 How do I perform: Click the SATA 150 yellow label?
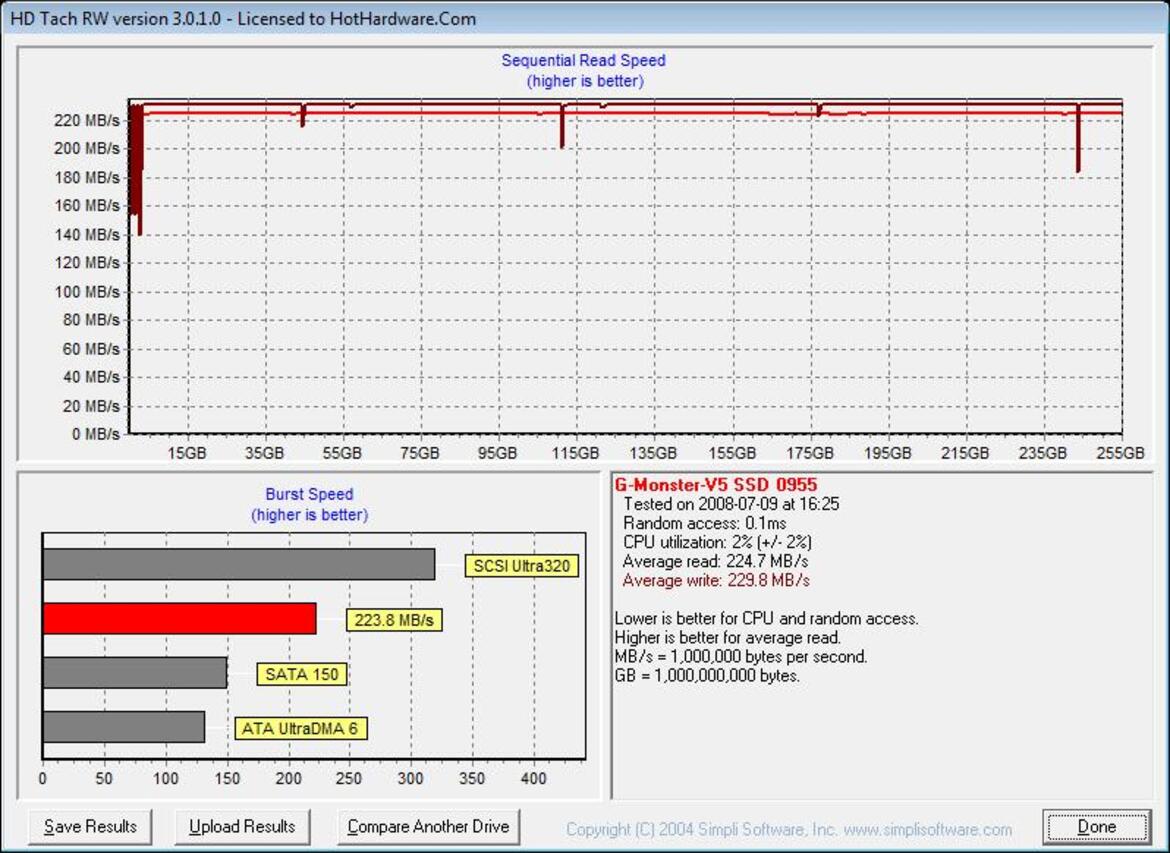pyautogui.click(x=301, y=674)
